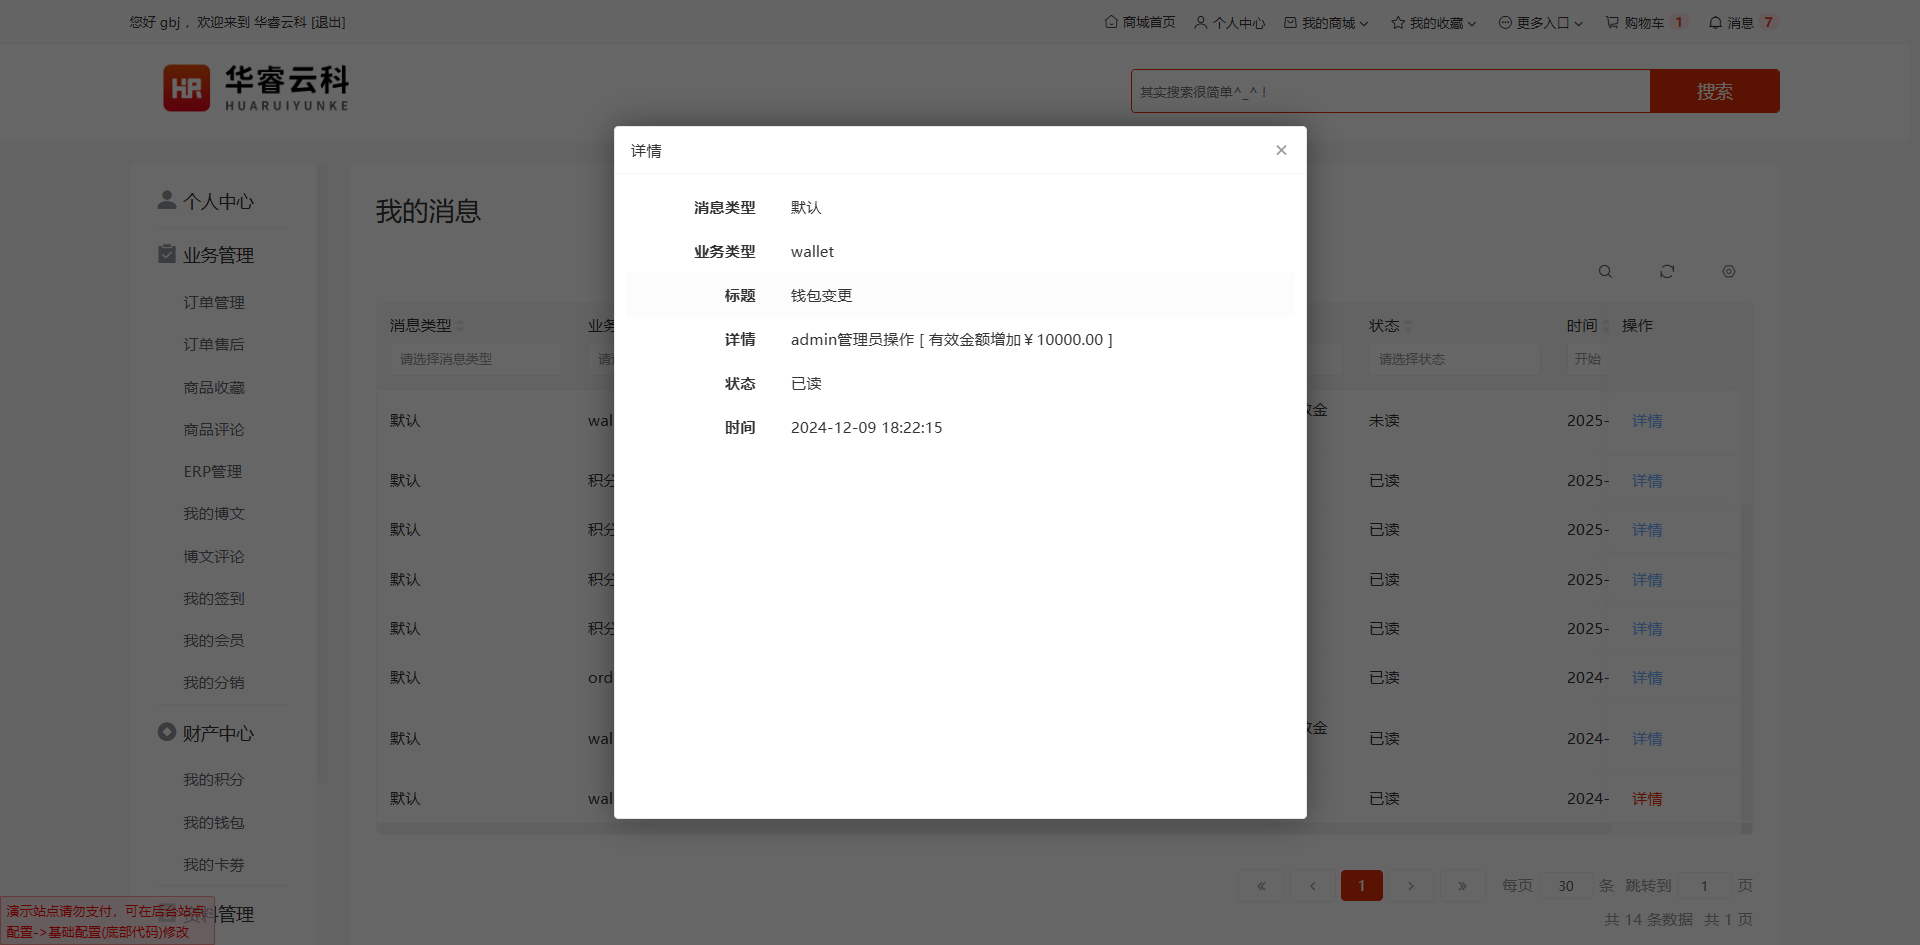Viewport: 1920px width, 945px height.
Task: Select 订单管理 in sidebar
Action: coord(214,302)
